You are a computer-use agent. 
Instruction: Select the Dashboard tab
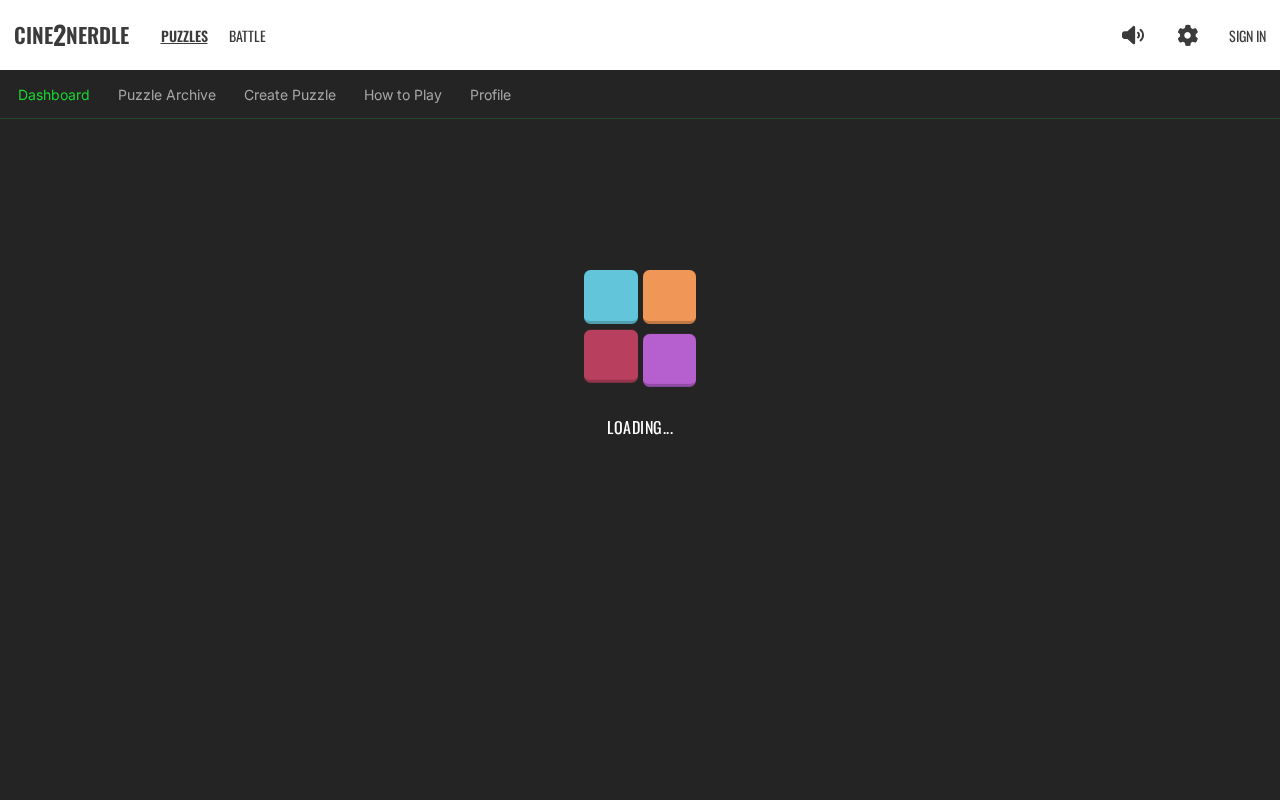[x=54, y=95]
